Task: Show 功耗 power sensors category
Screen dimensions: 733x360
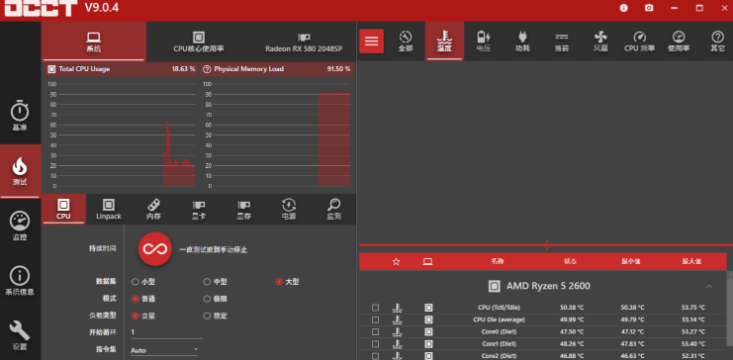Action: pos(522,41)
